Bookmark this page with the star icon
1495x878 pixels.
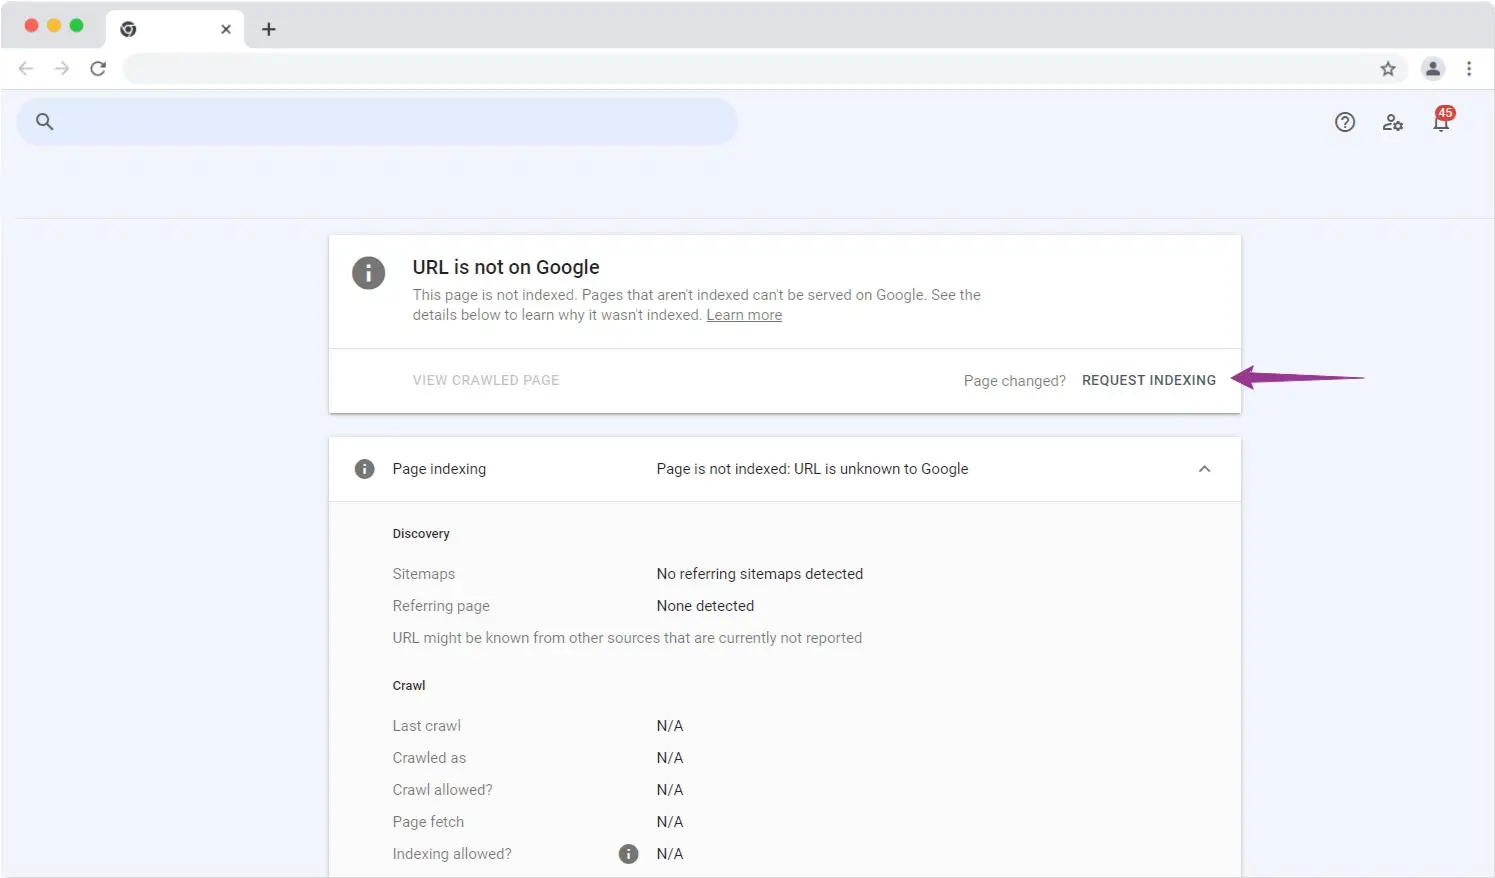coord(1387,69)
